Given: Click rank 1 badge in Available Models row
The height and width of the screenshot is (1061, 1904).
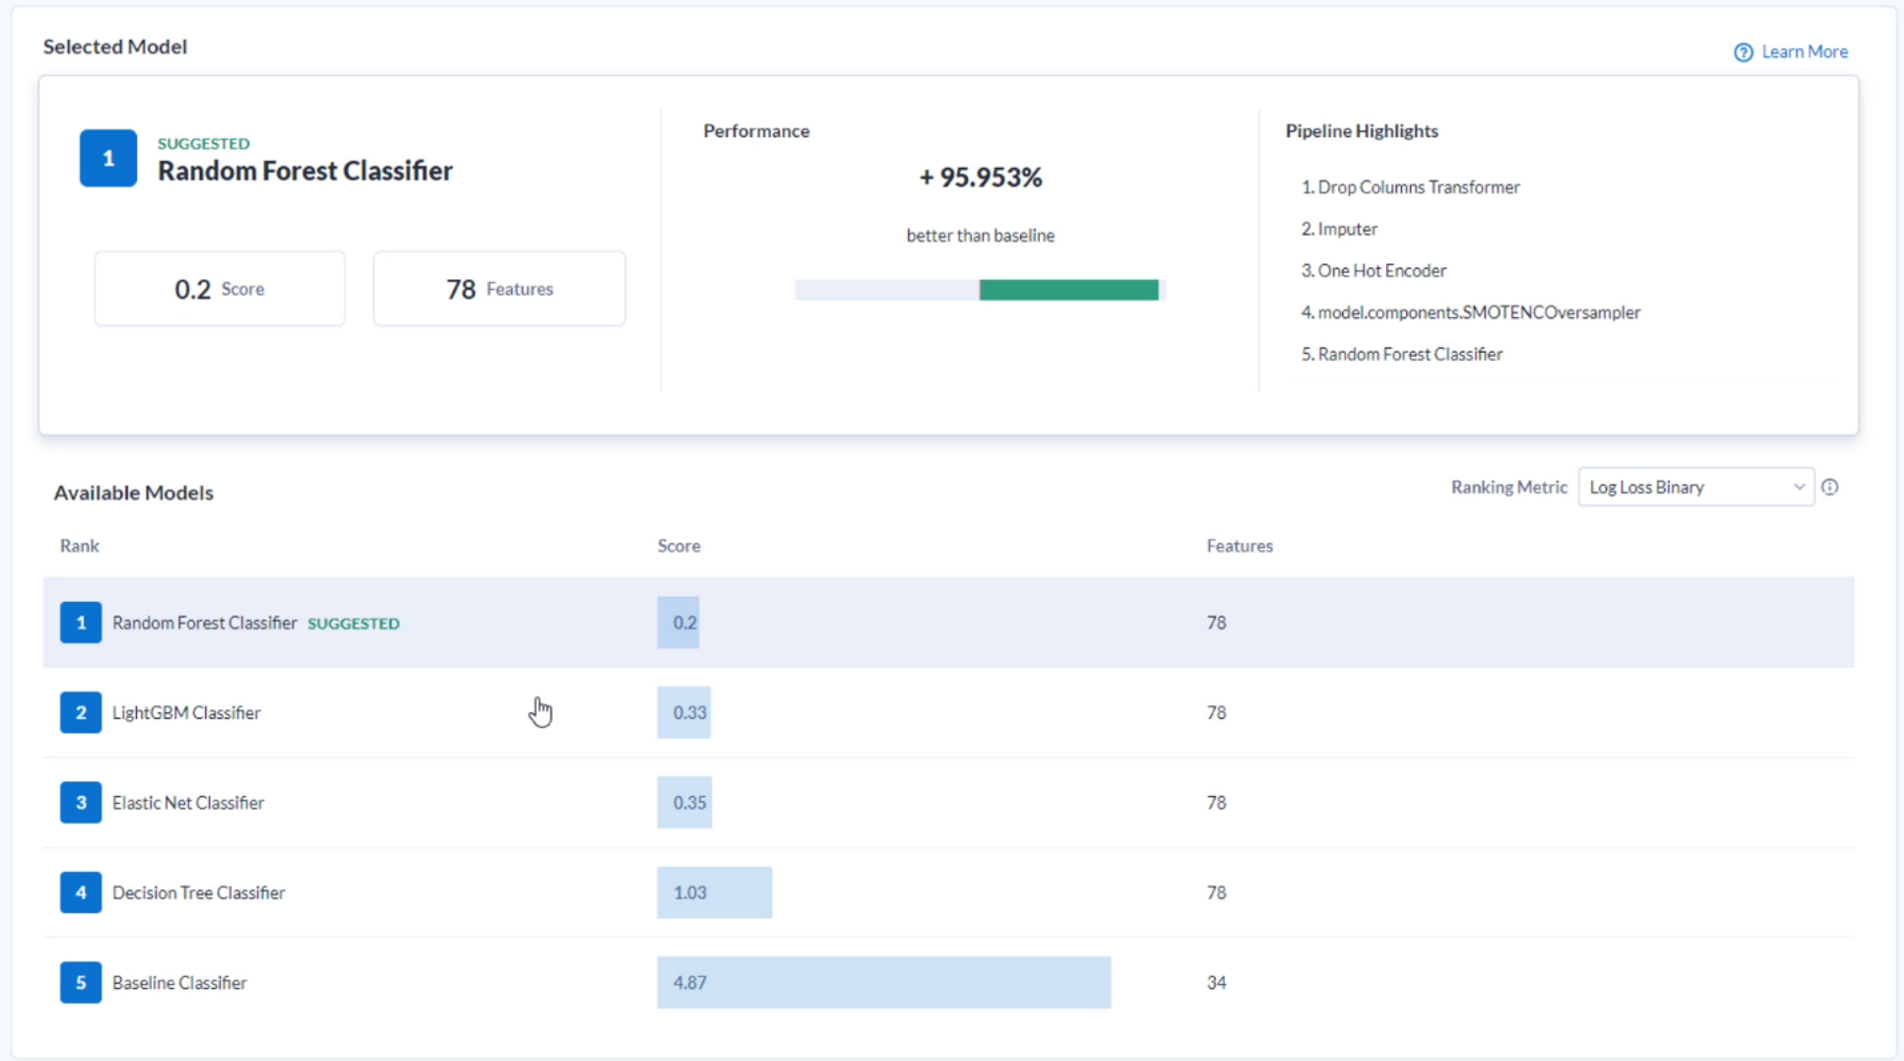Looking at the screenshot, I should coord(81,622).
